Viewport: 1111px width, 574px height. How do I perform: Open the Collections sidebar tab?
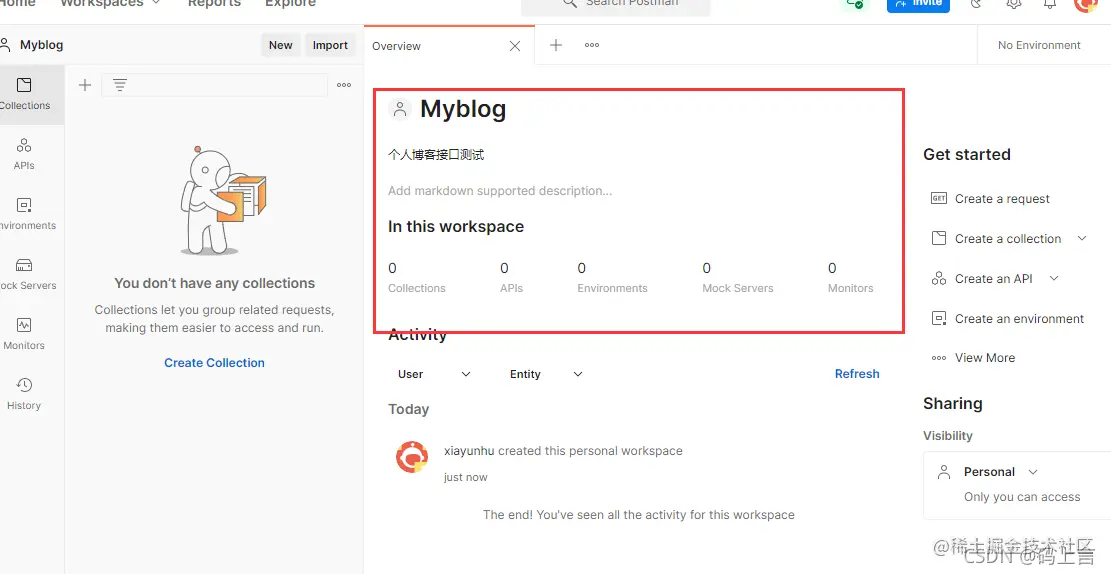pyautogui.click(x=25, y=94)
